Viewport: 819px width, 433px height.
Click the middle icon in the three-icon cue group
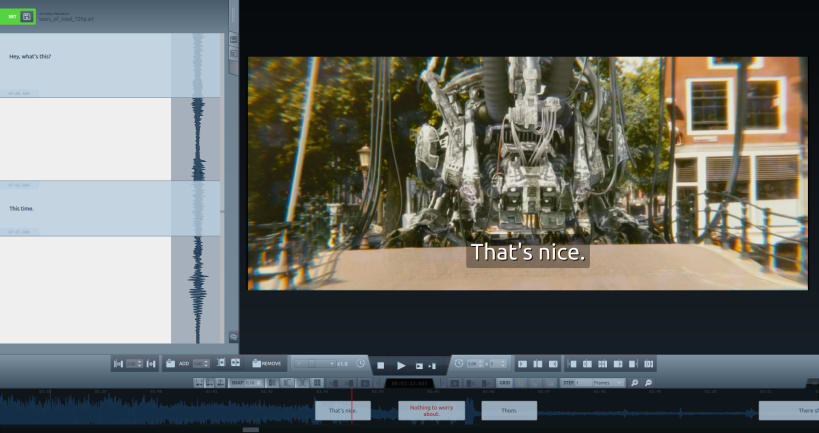click(537, 364)
